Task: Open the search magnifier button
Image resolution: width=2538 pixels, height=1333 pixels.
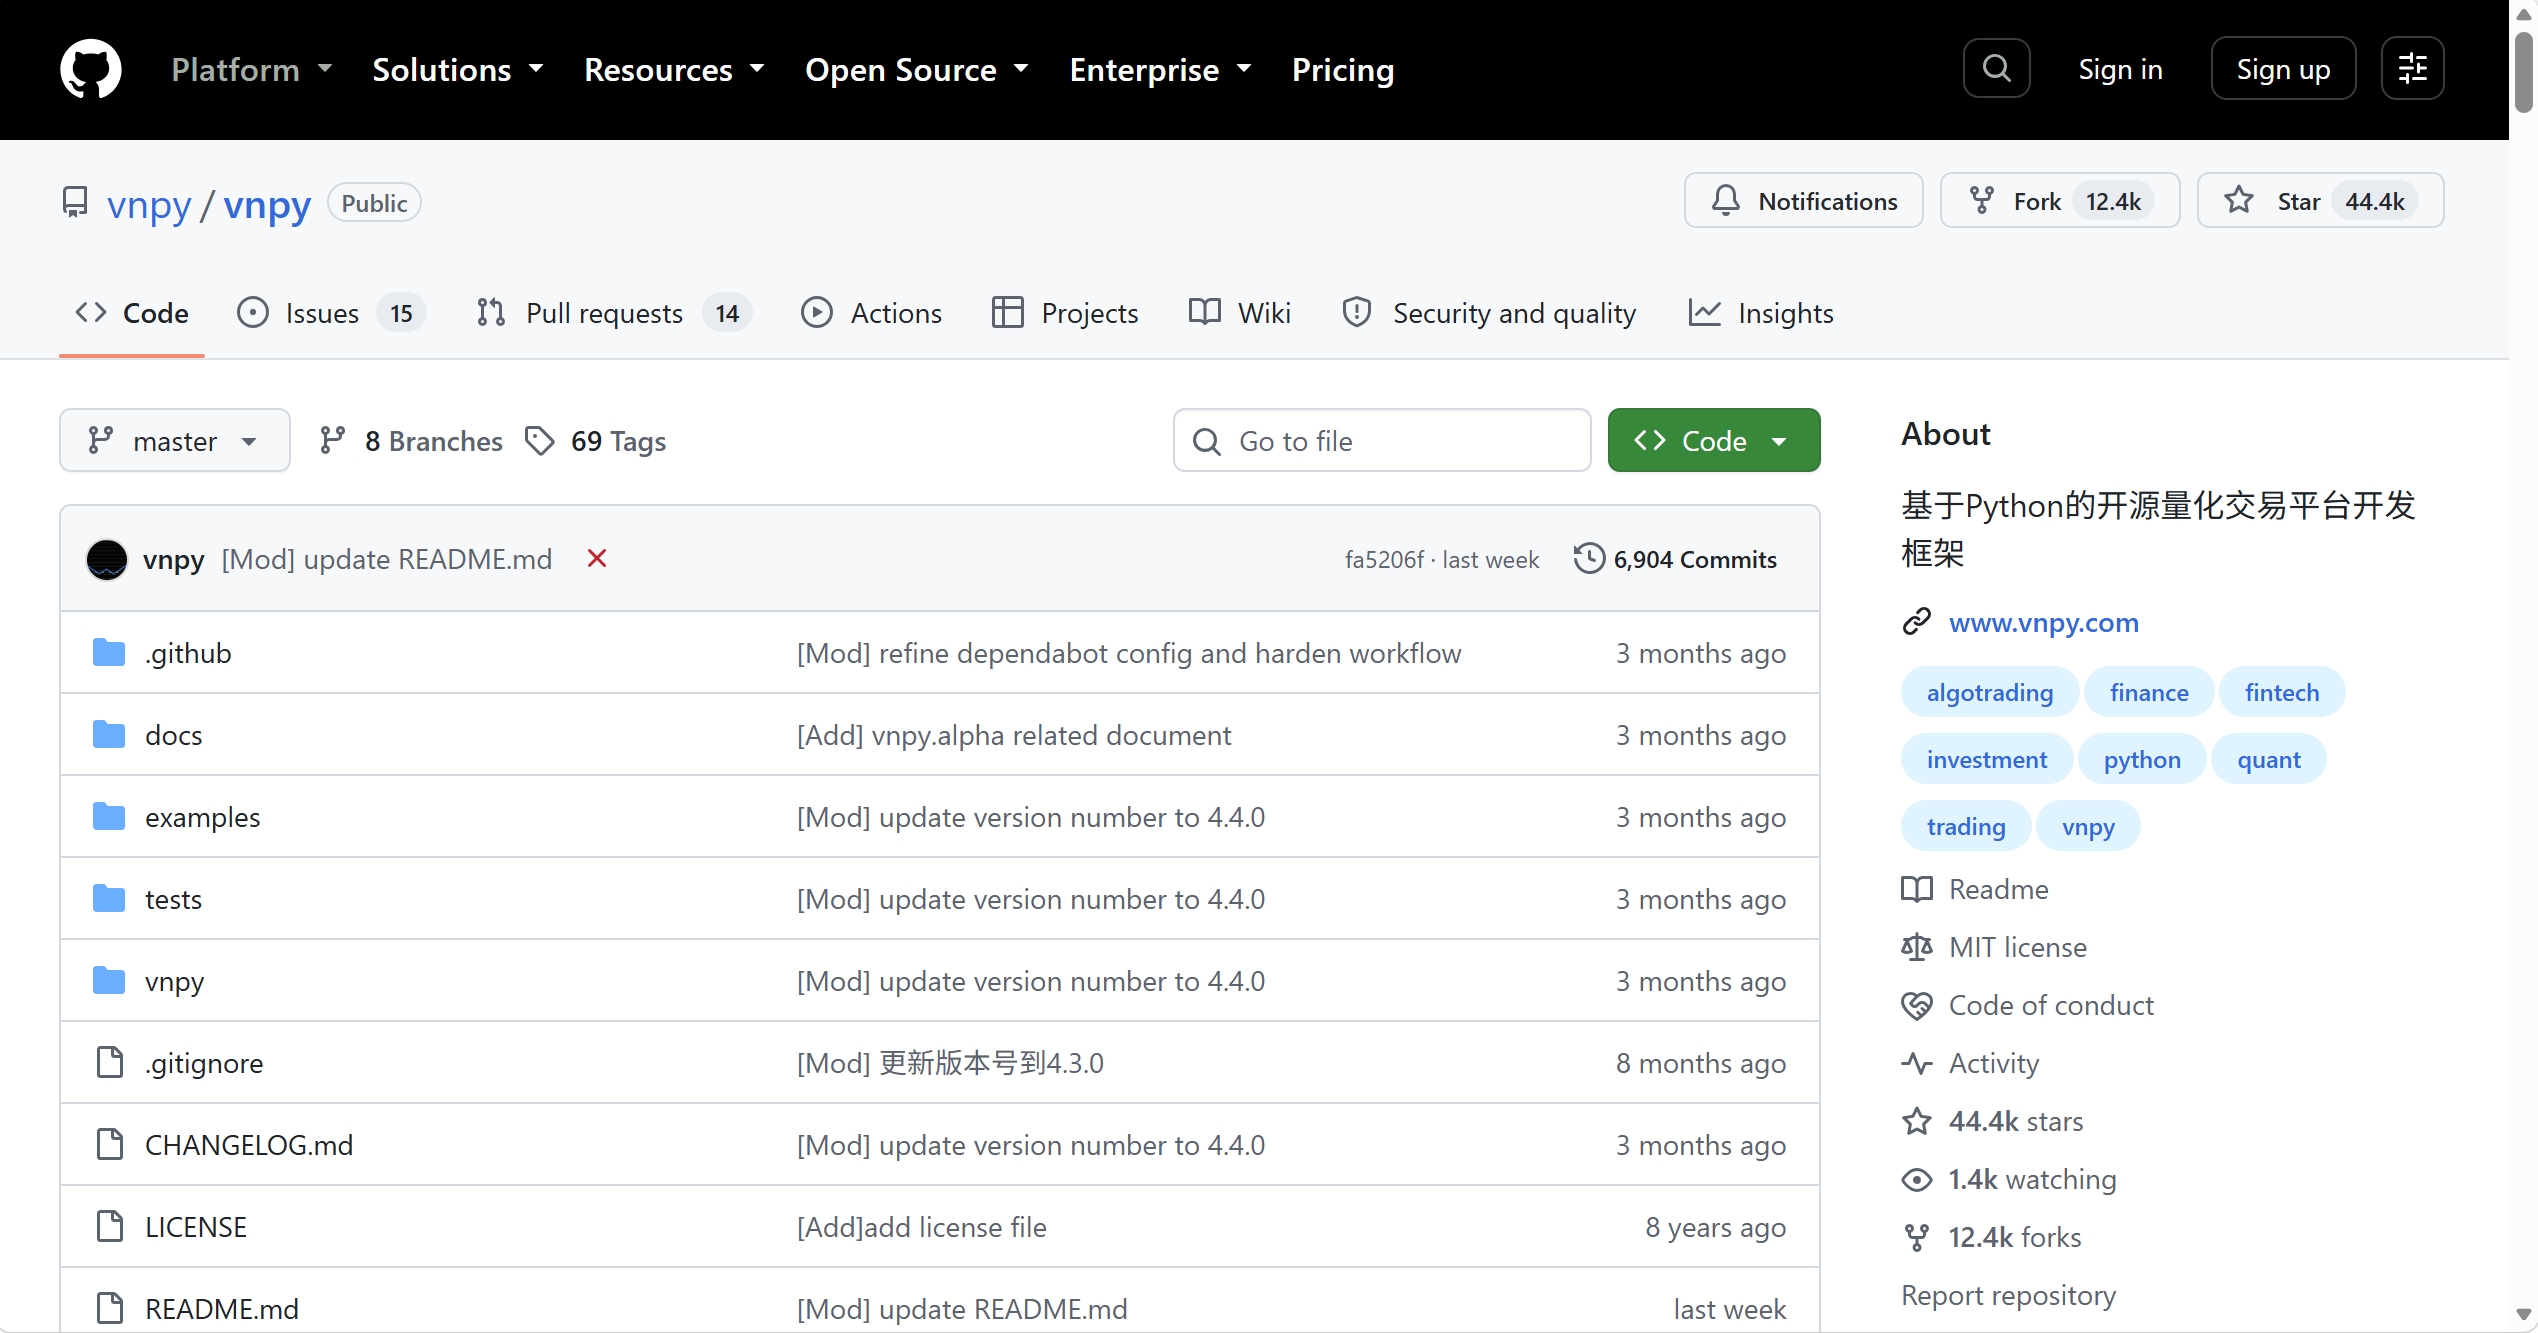Action: [1996, 68]
